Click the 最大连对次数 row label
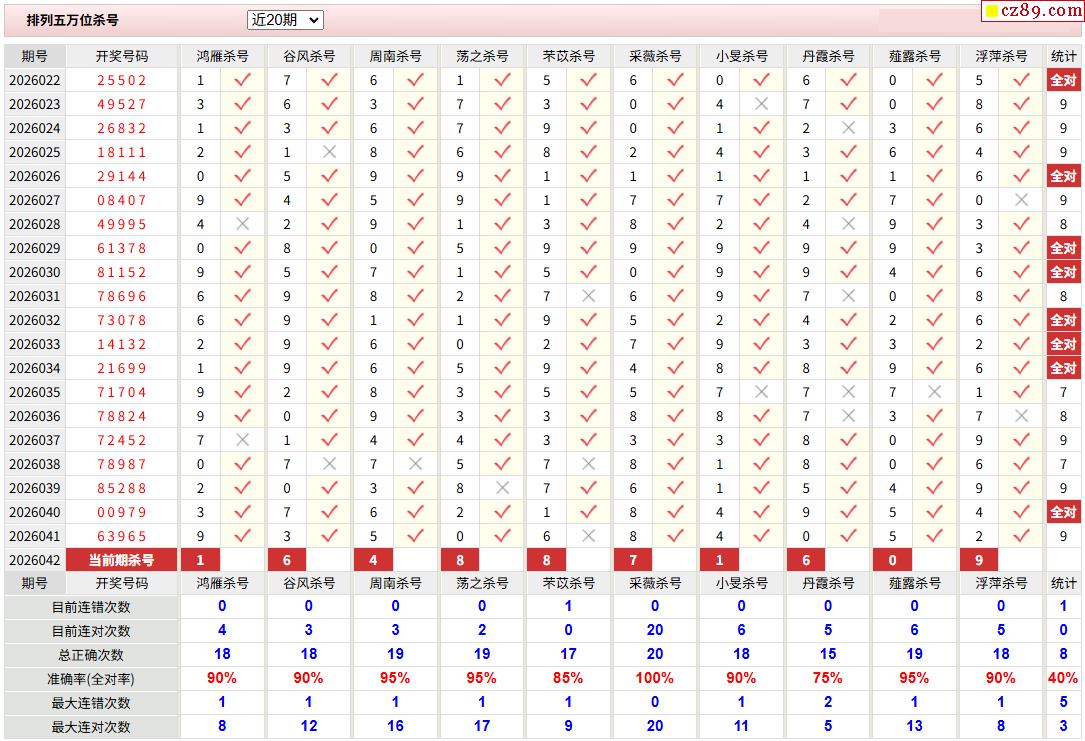Screen dimensions: 1085x741 click(x=91, y=726)
